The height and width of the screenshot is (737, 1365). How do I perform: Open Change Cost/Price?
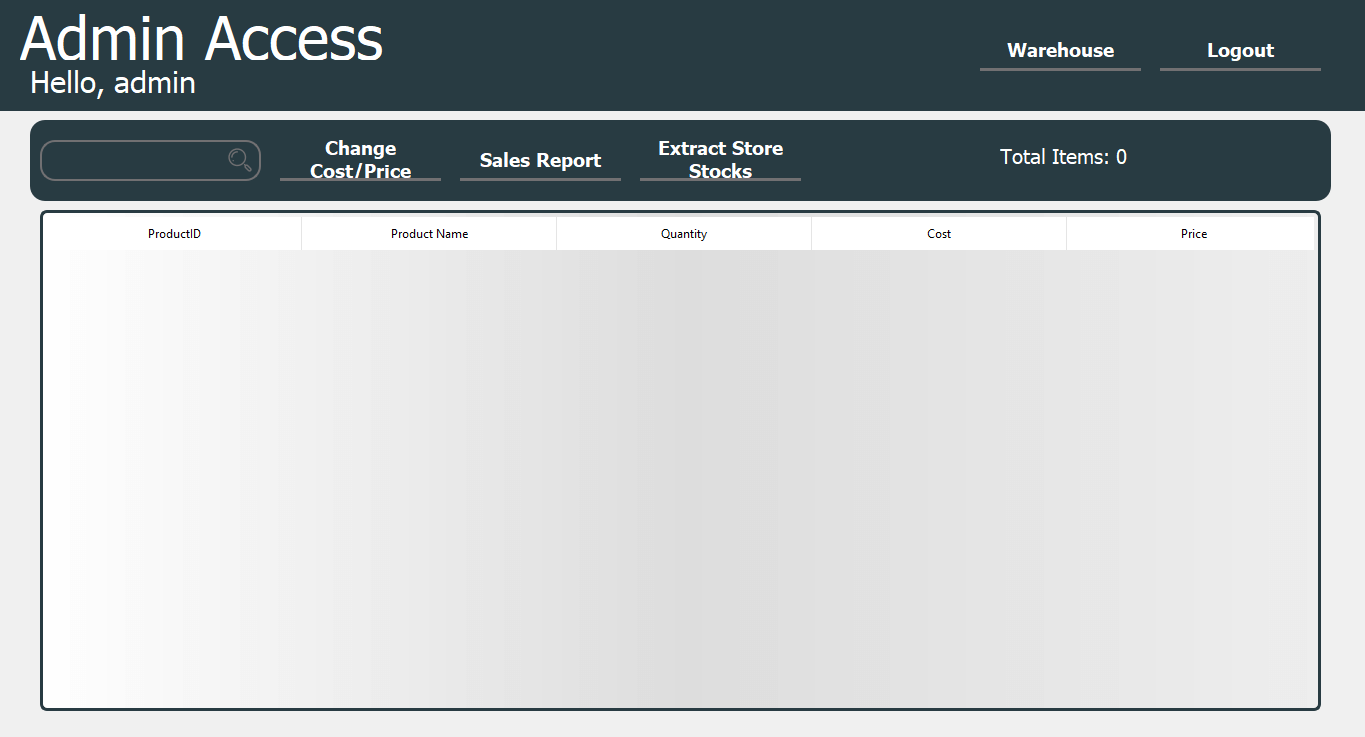coord(360,160)
